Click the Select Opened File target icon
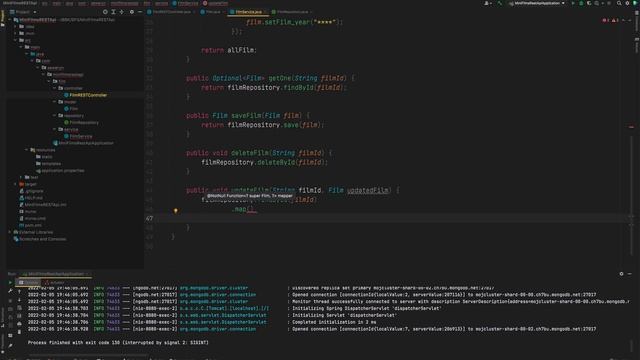640x360 pixels. (x=105, y=12)
